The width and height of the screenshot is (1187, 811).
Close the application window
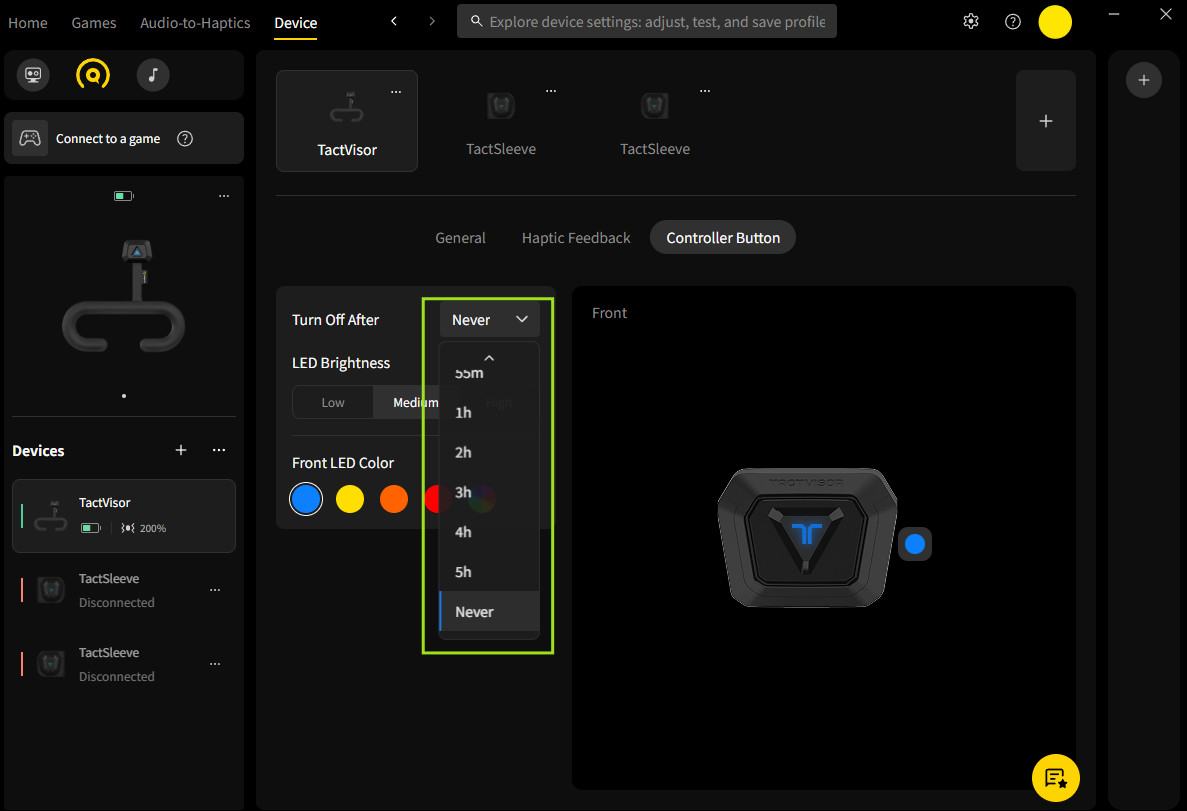point(1166,14)
